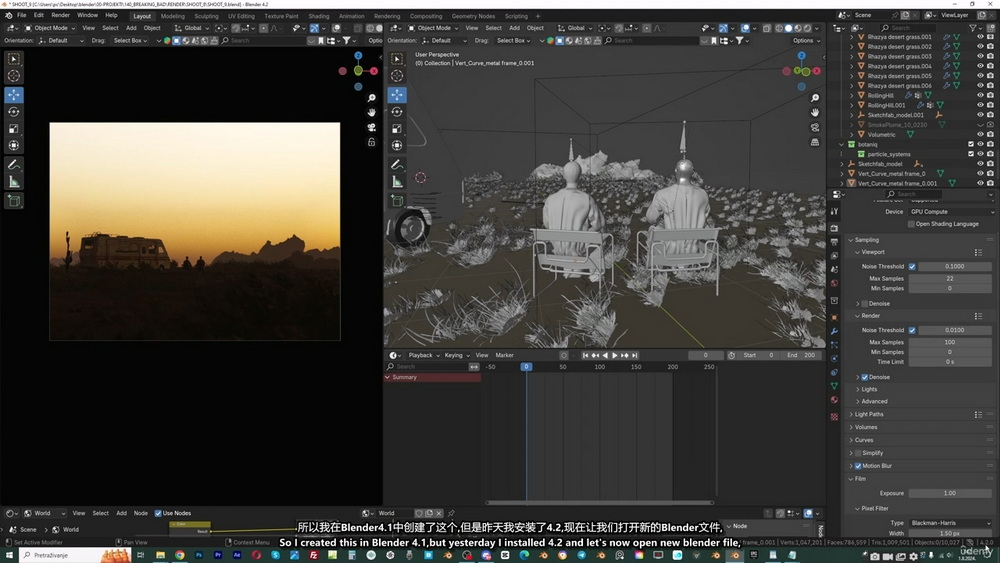Open the Playback dropdown in the timeline
Image resolution: width=1000 pixels, height=563 pixels.
[423, 355]
